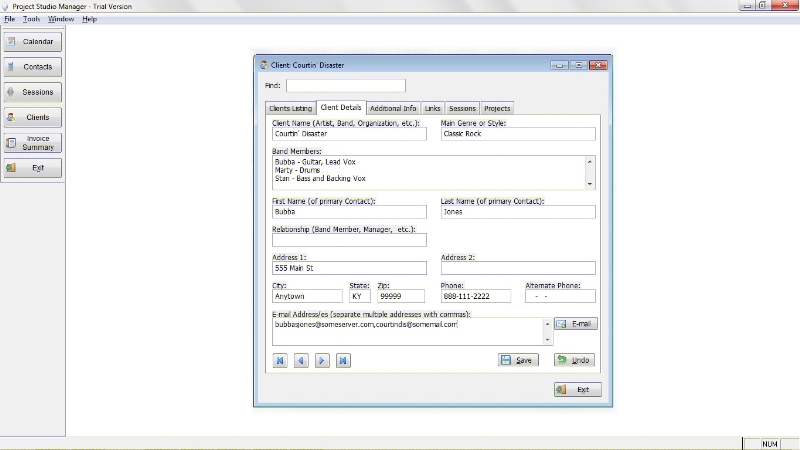Click the Find search field
The height and width of the screenshot is (450, 800).
[x=346, y=86]
